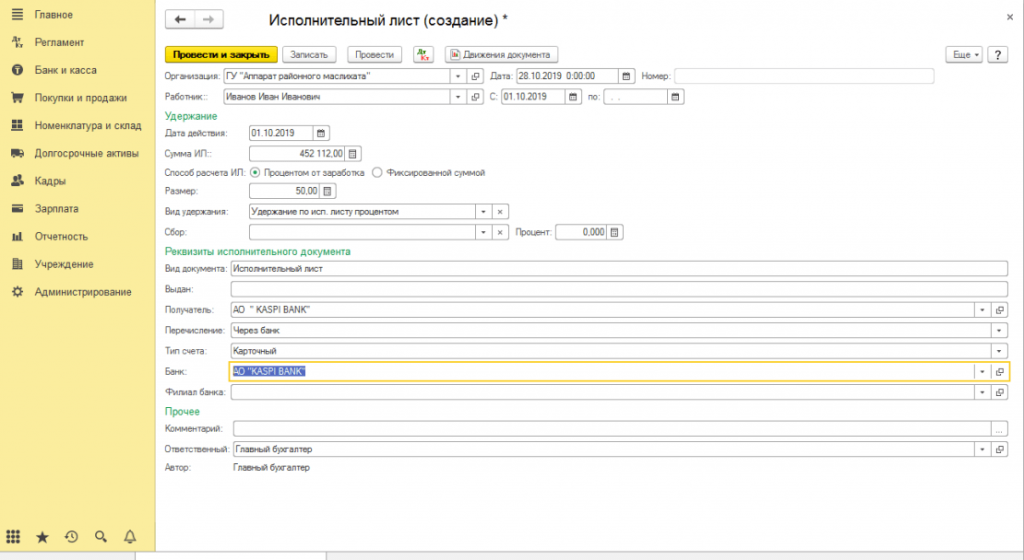Click the Движения документа button
The image size is (1024, 560).
click(500, 55)
